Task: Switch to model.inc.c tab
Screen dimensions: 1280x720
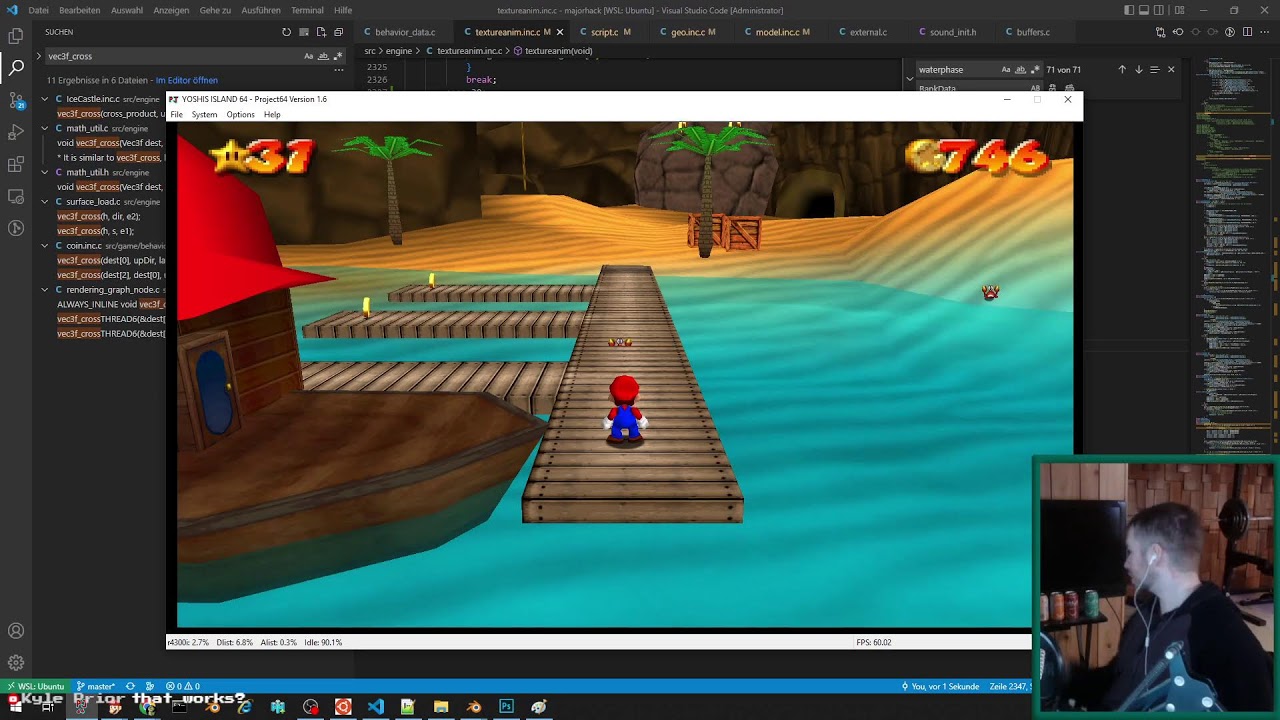Action: pos(777,32)
